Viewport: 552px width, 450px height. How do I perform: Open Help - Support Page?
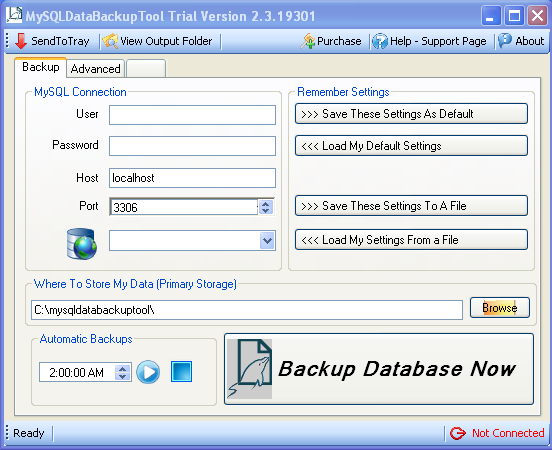point(429,41)
